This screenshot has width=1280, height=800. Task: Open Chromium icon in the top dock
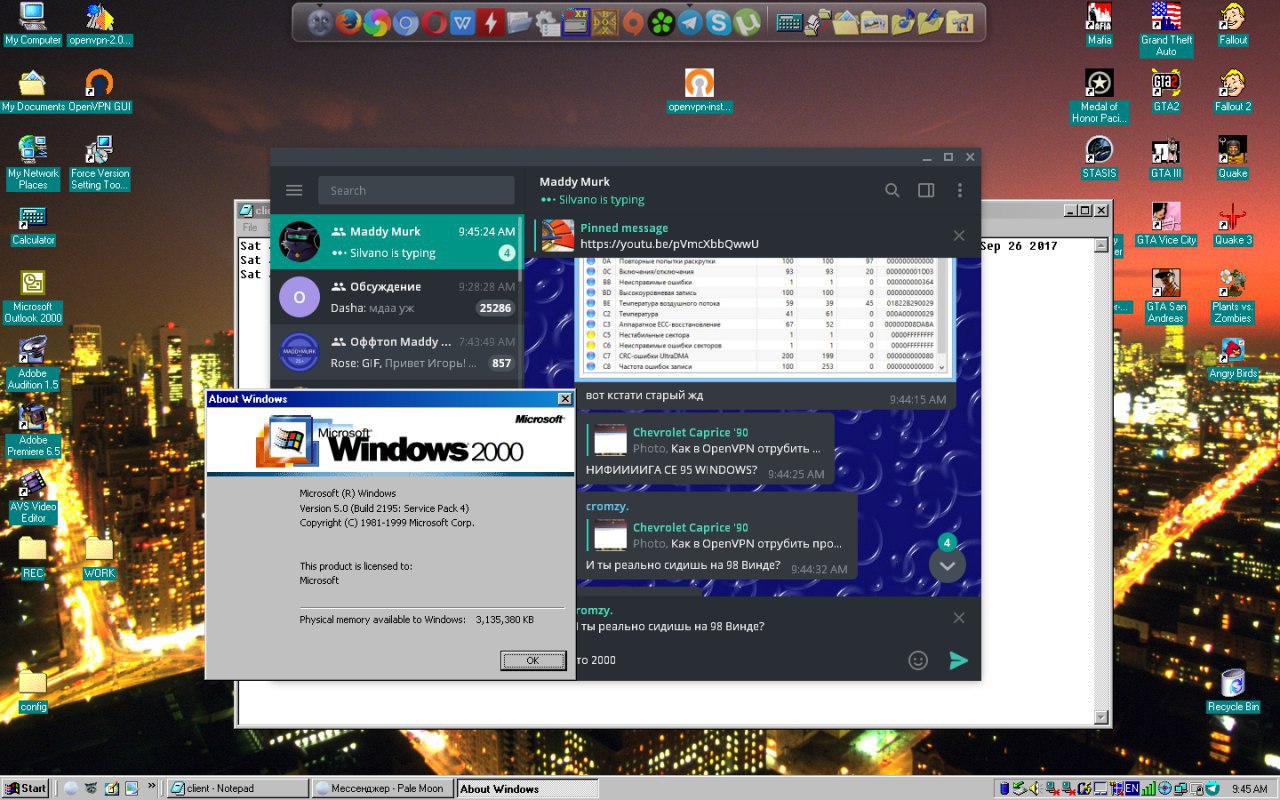[405, 21]
